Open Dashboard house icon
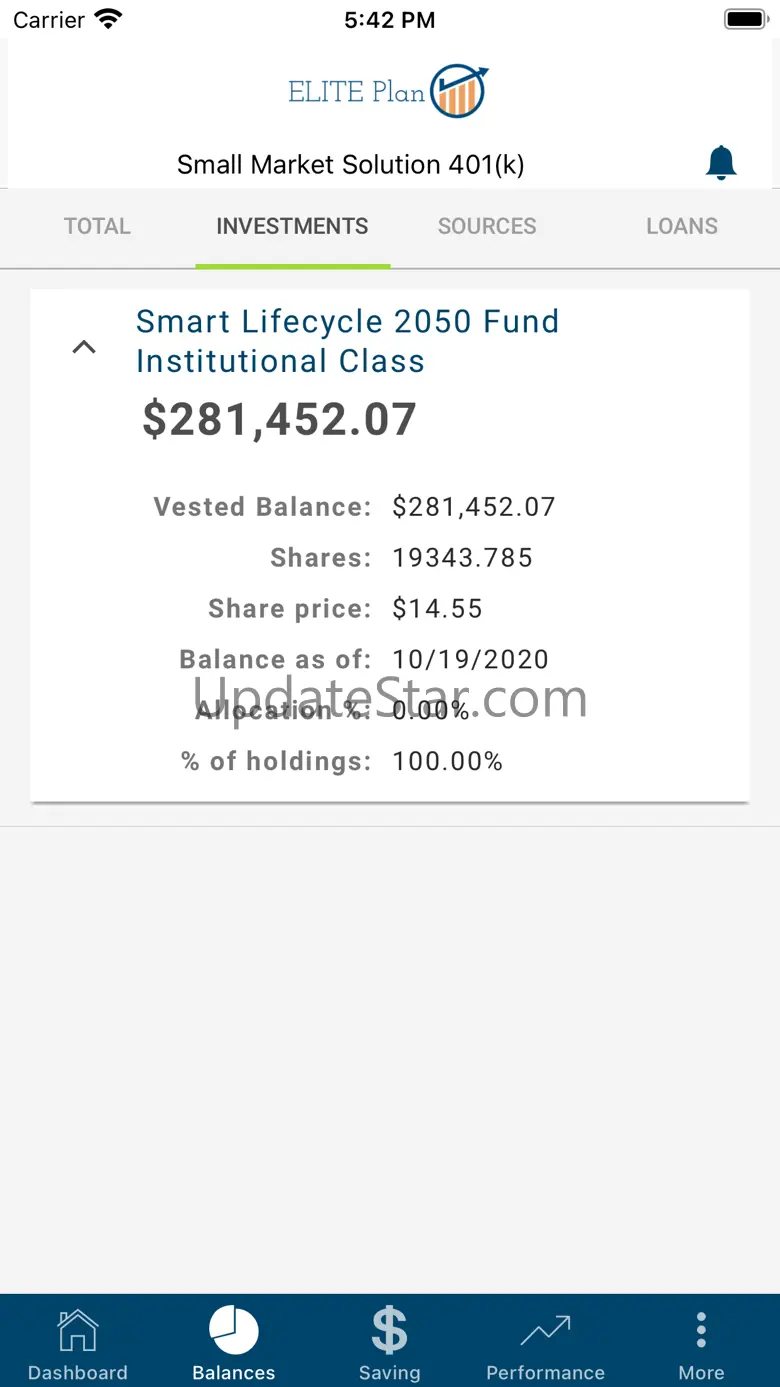 78,1331
